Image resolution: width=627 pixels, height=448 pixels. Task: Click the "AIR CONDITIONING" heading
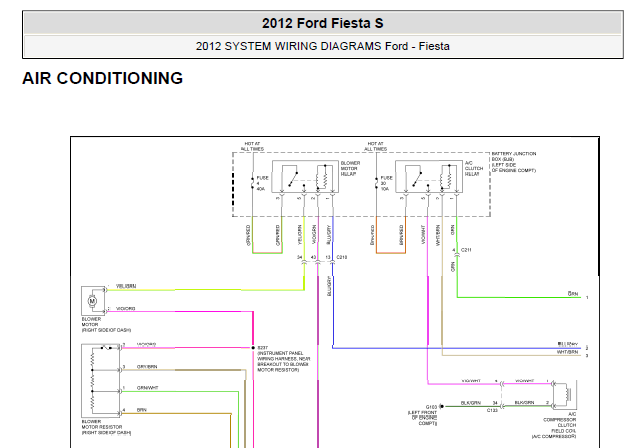click(103, 78)
